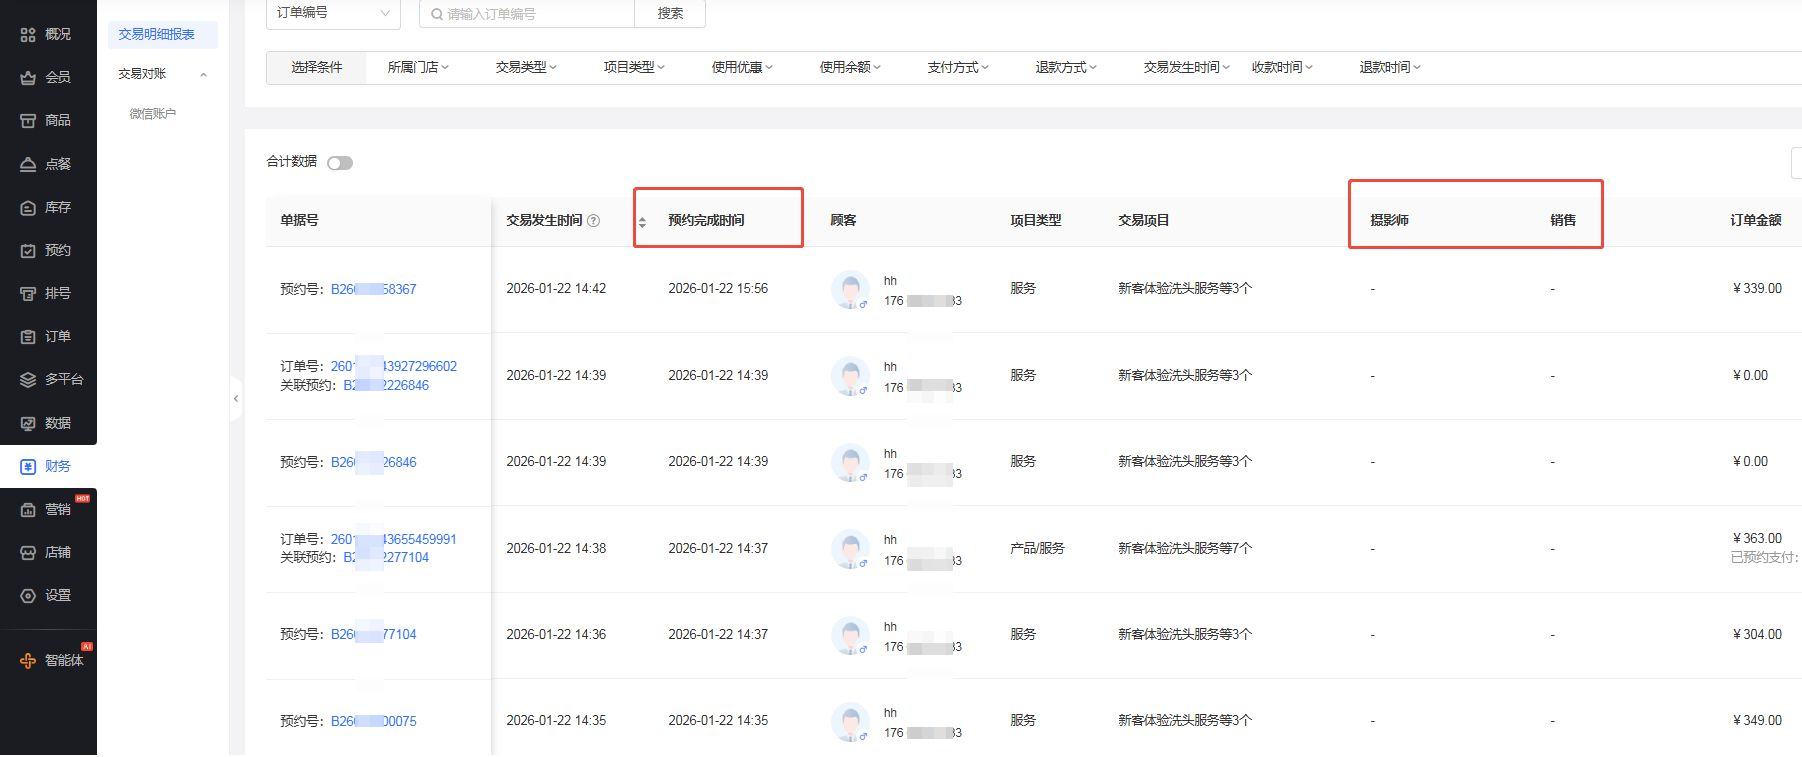Collapse the sidebar using the arrow handle
Image resolution: width=1802 pixels, height=757 pixels.
(x=236, y=398)
